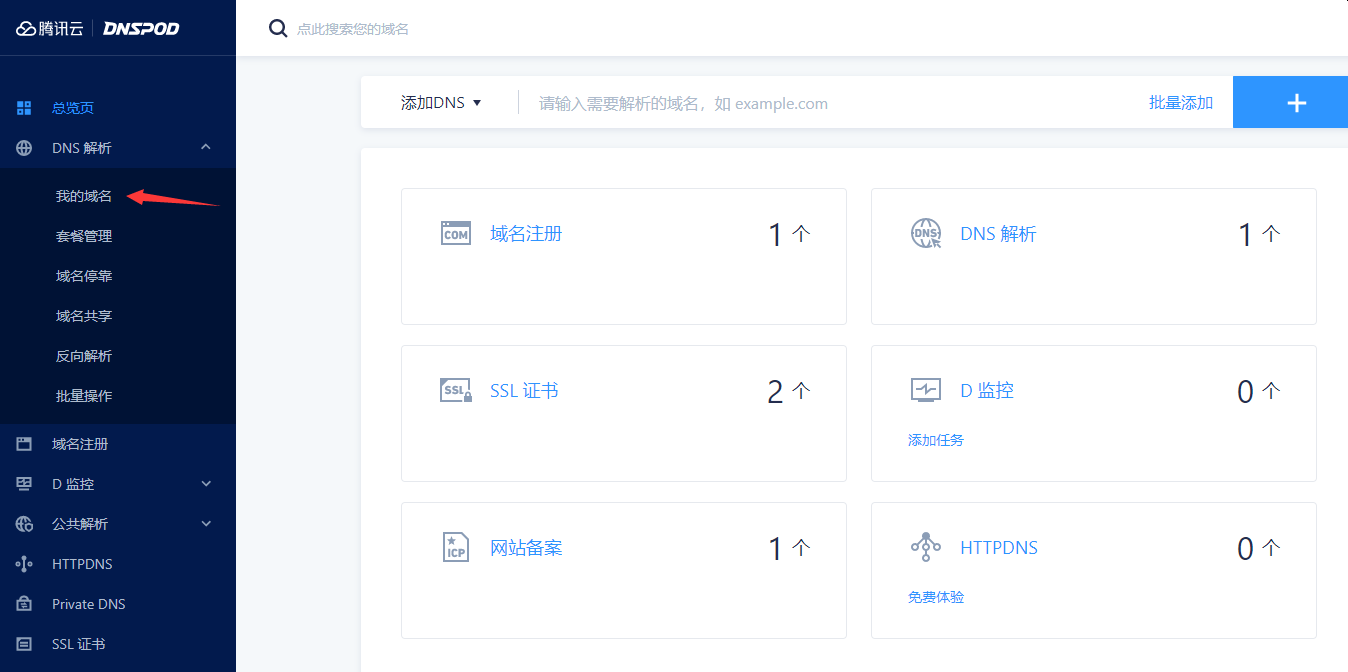The height and width of the screenshot is (672, 1348).
Task: Click the count 1 个 on 域名注册 card
Action: pyautogui.click(x=789, y=234)
